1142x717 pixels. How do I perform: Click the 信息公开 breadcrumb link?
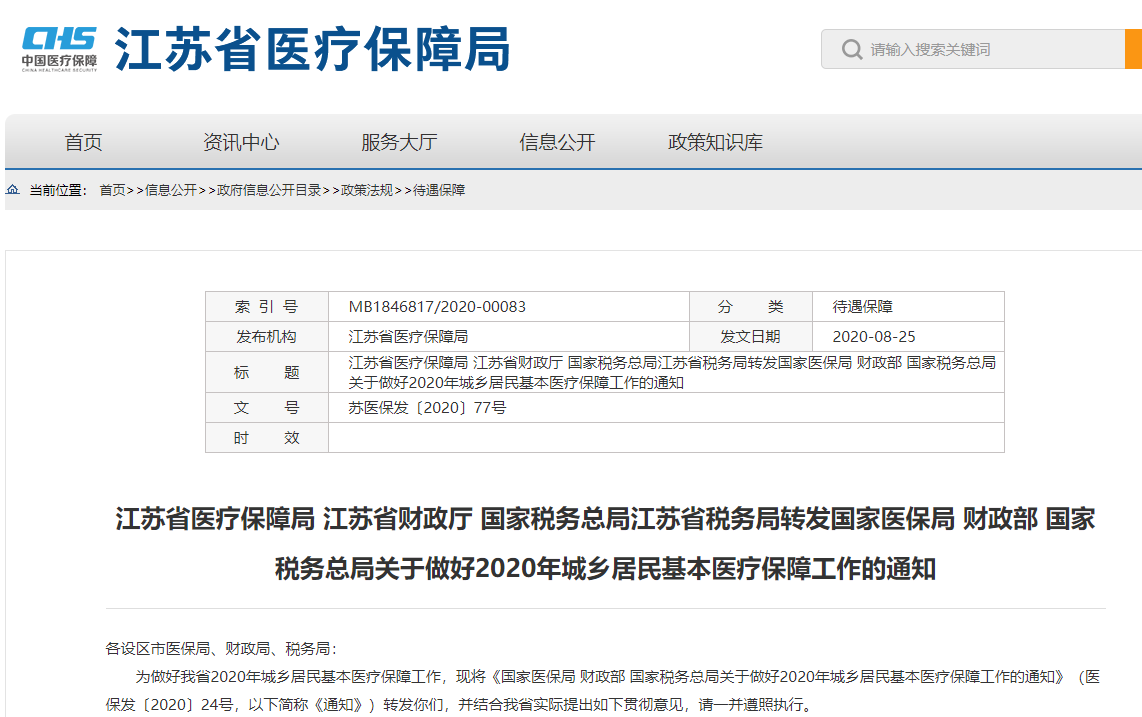(x=171, y=190)
